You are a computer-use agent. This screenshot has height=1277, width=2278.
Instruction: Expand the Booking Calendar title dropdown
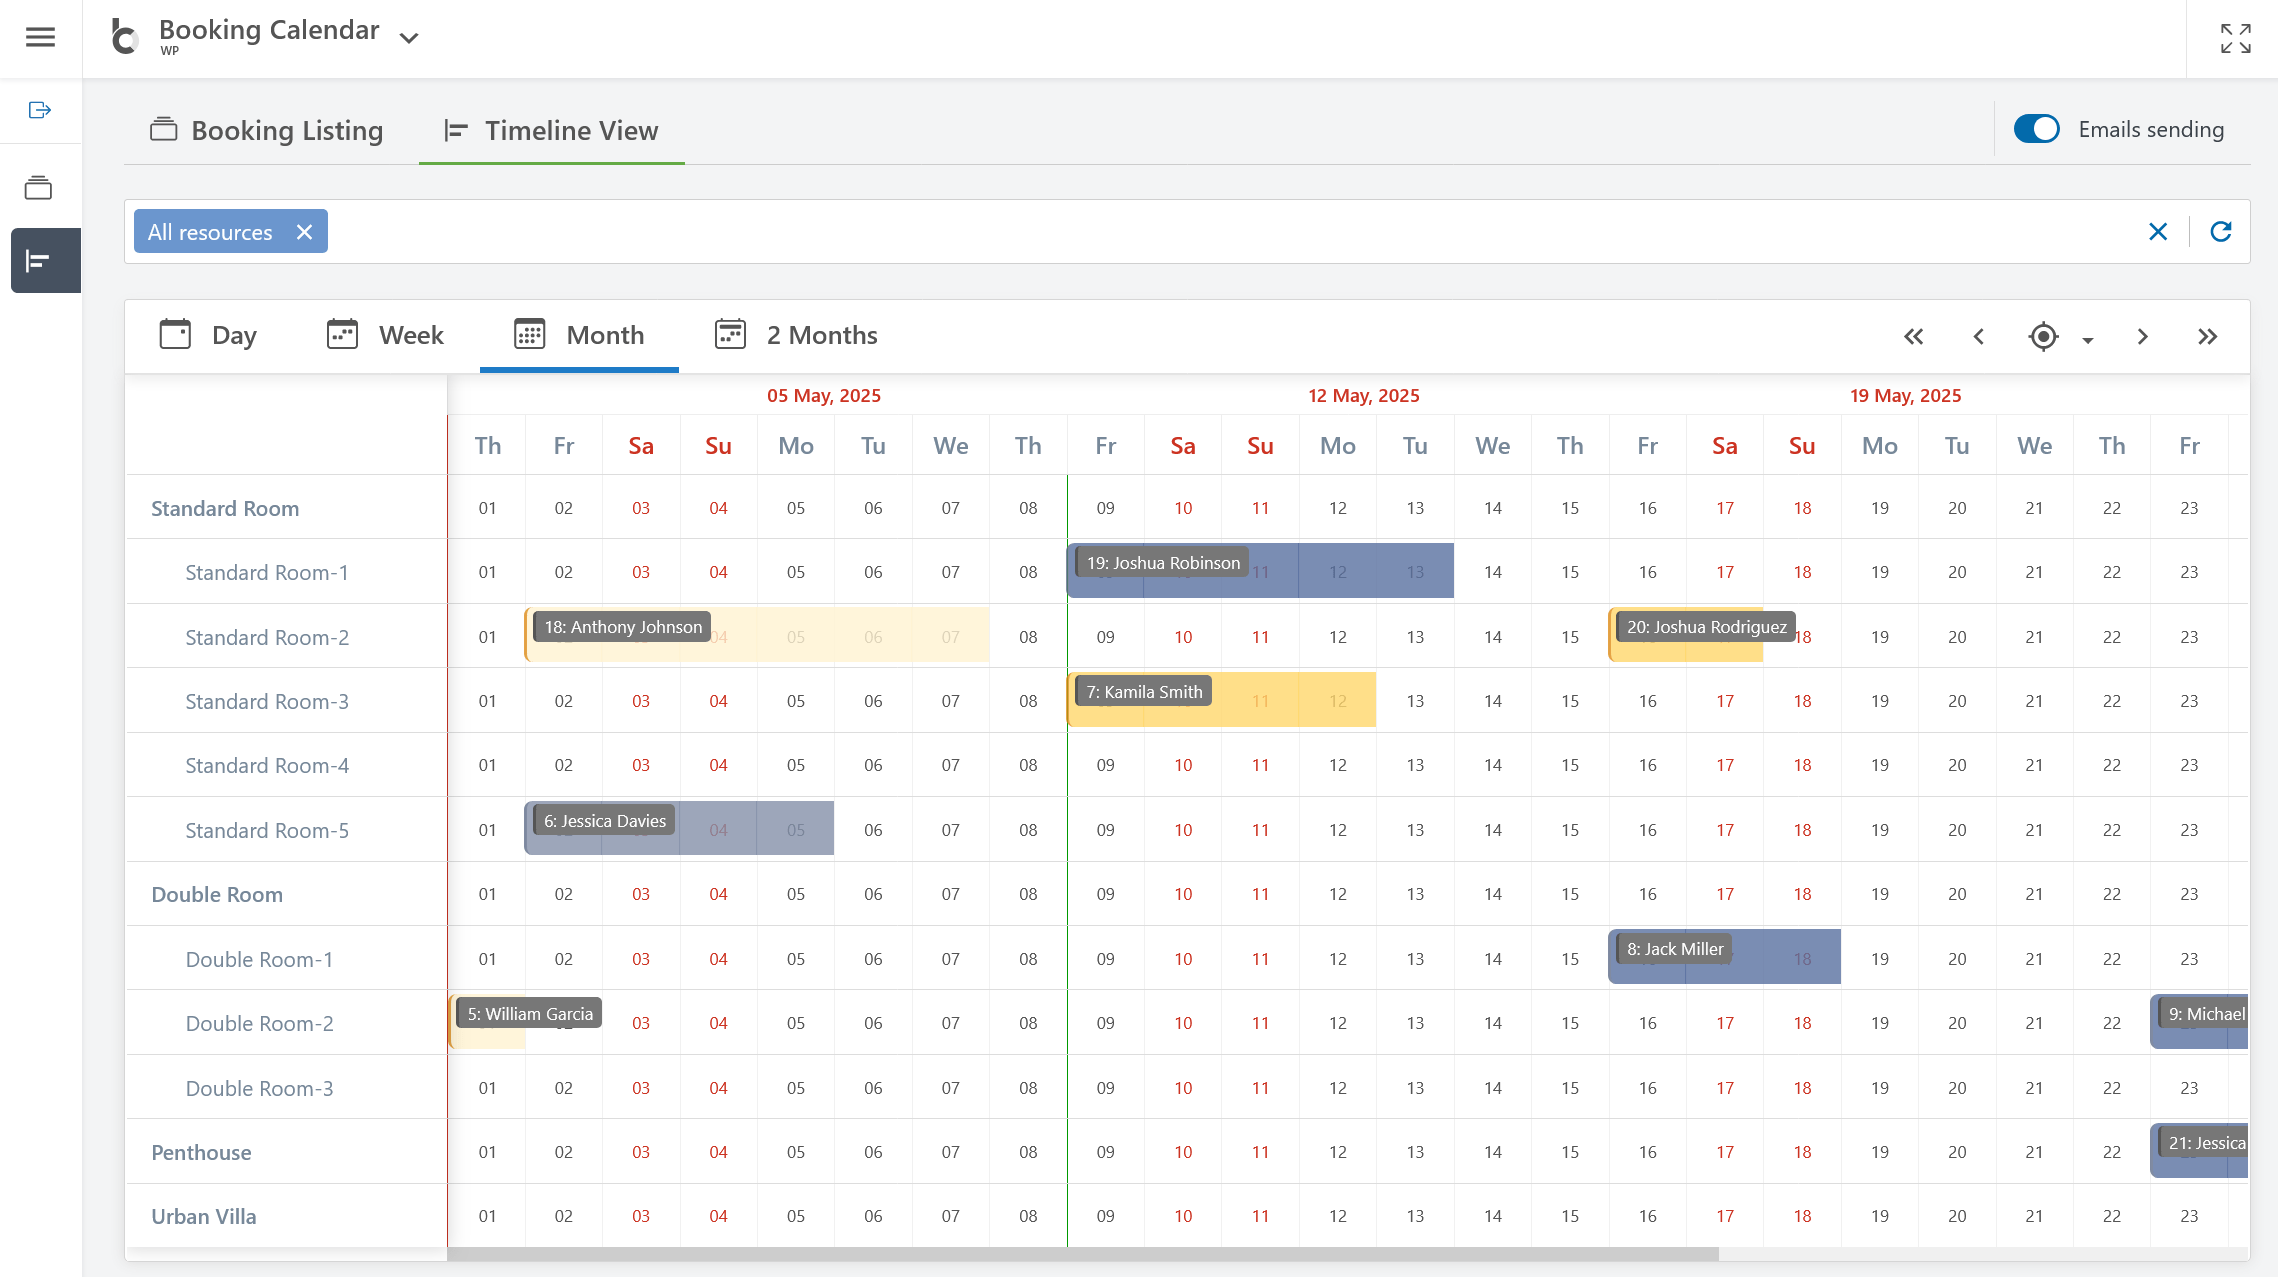[408, 37]
